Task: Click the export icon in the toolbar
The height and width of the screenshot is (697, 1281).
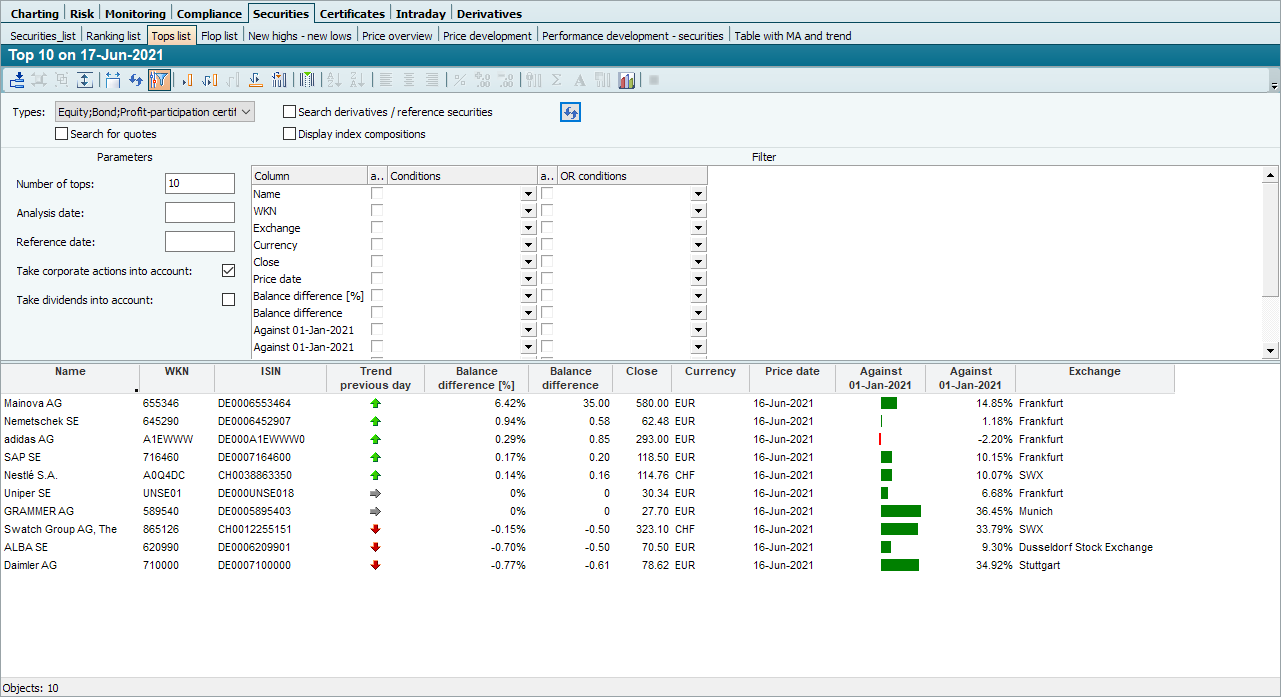Action: [x=17, y=80]
